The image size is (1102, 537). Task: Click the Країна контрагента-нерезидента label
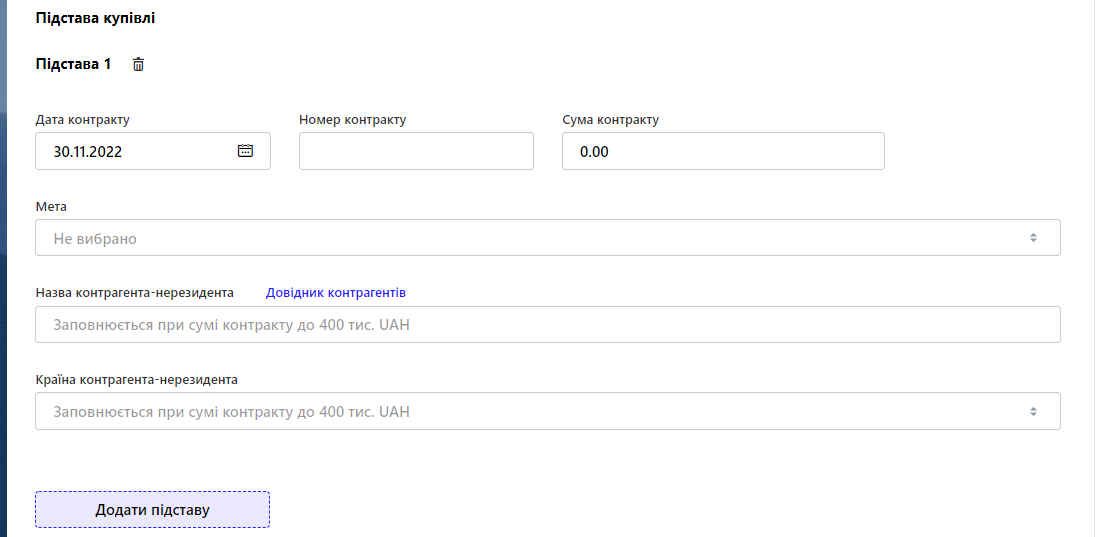coord(137,380)
